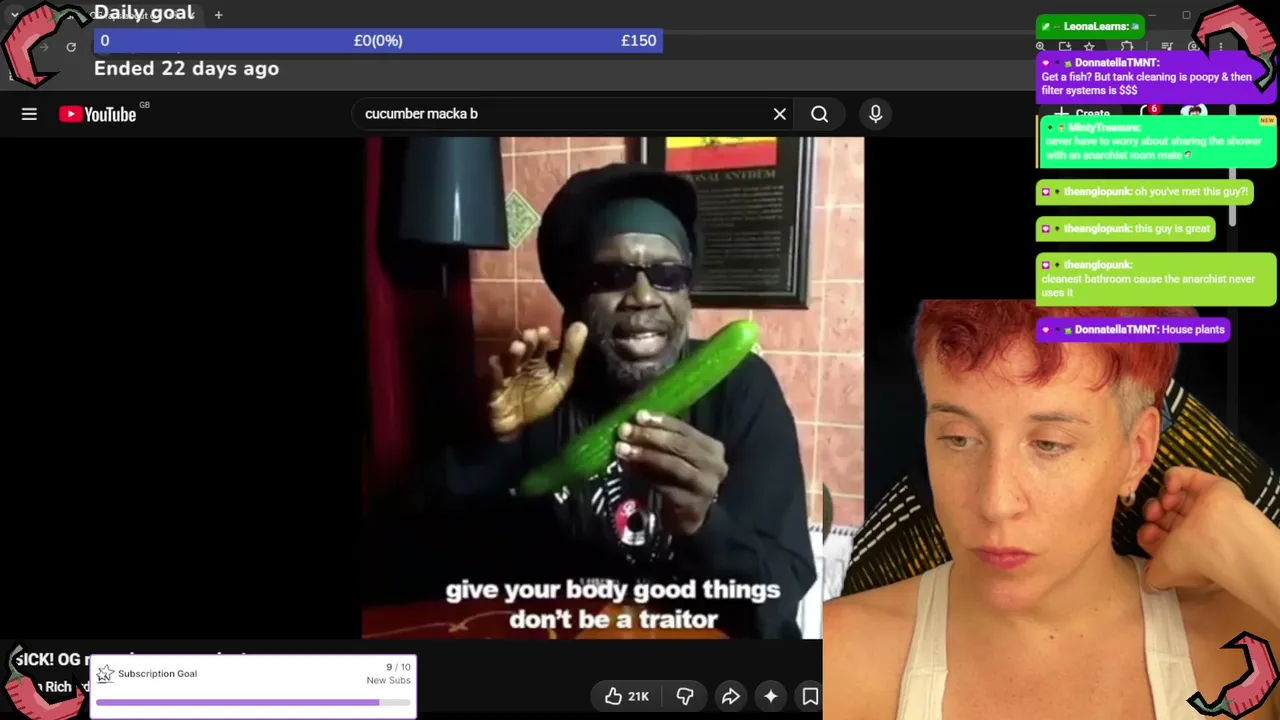Open a new browser tab with plus
The width and height of the screenshot is (1280, 720).
click(218, 15)
